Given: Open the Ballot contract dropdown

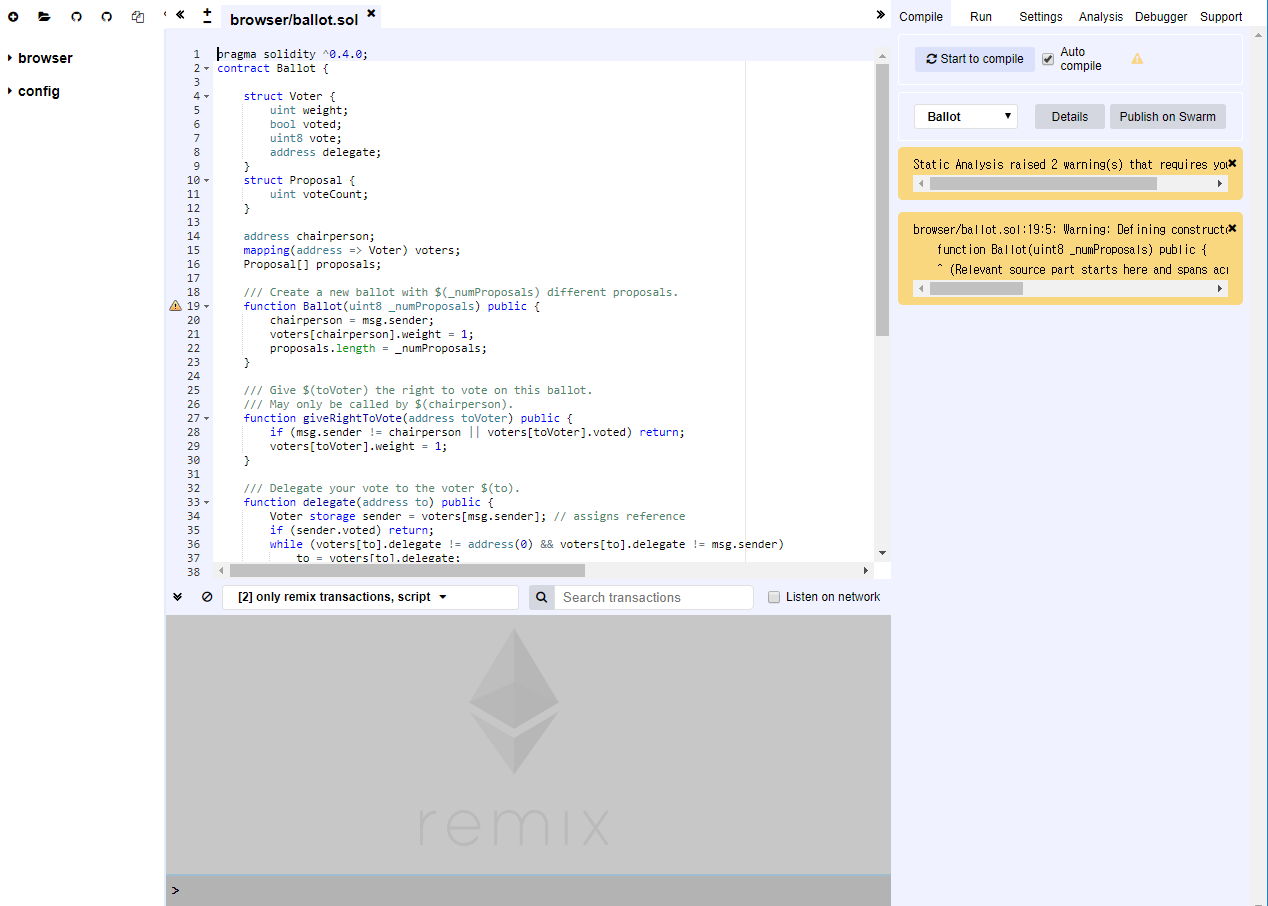Looking at the screenshot, I should (964, 116).
